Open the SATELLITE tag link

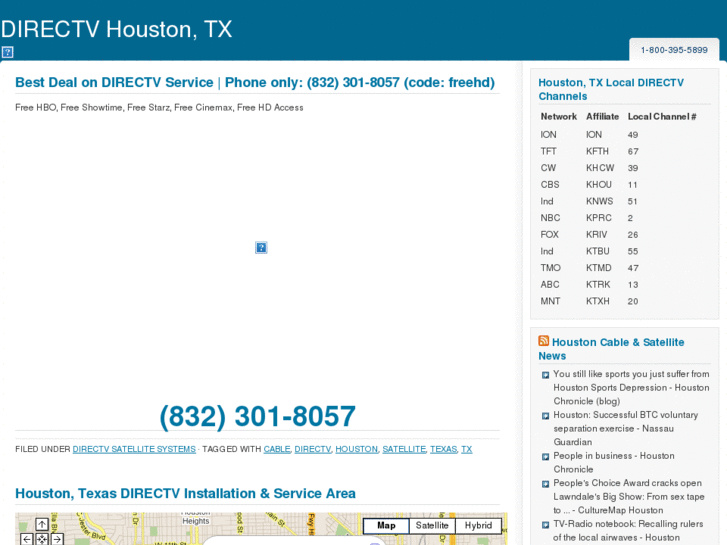[x=404, y=449]
